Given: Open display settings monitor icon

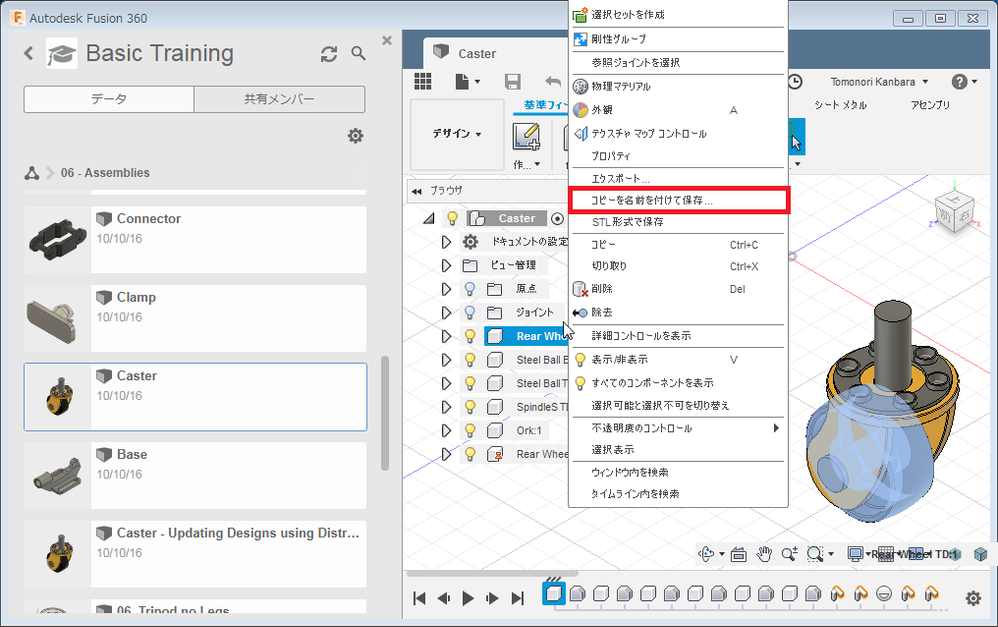Looking at the screenshot, I should (855, 554).
